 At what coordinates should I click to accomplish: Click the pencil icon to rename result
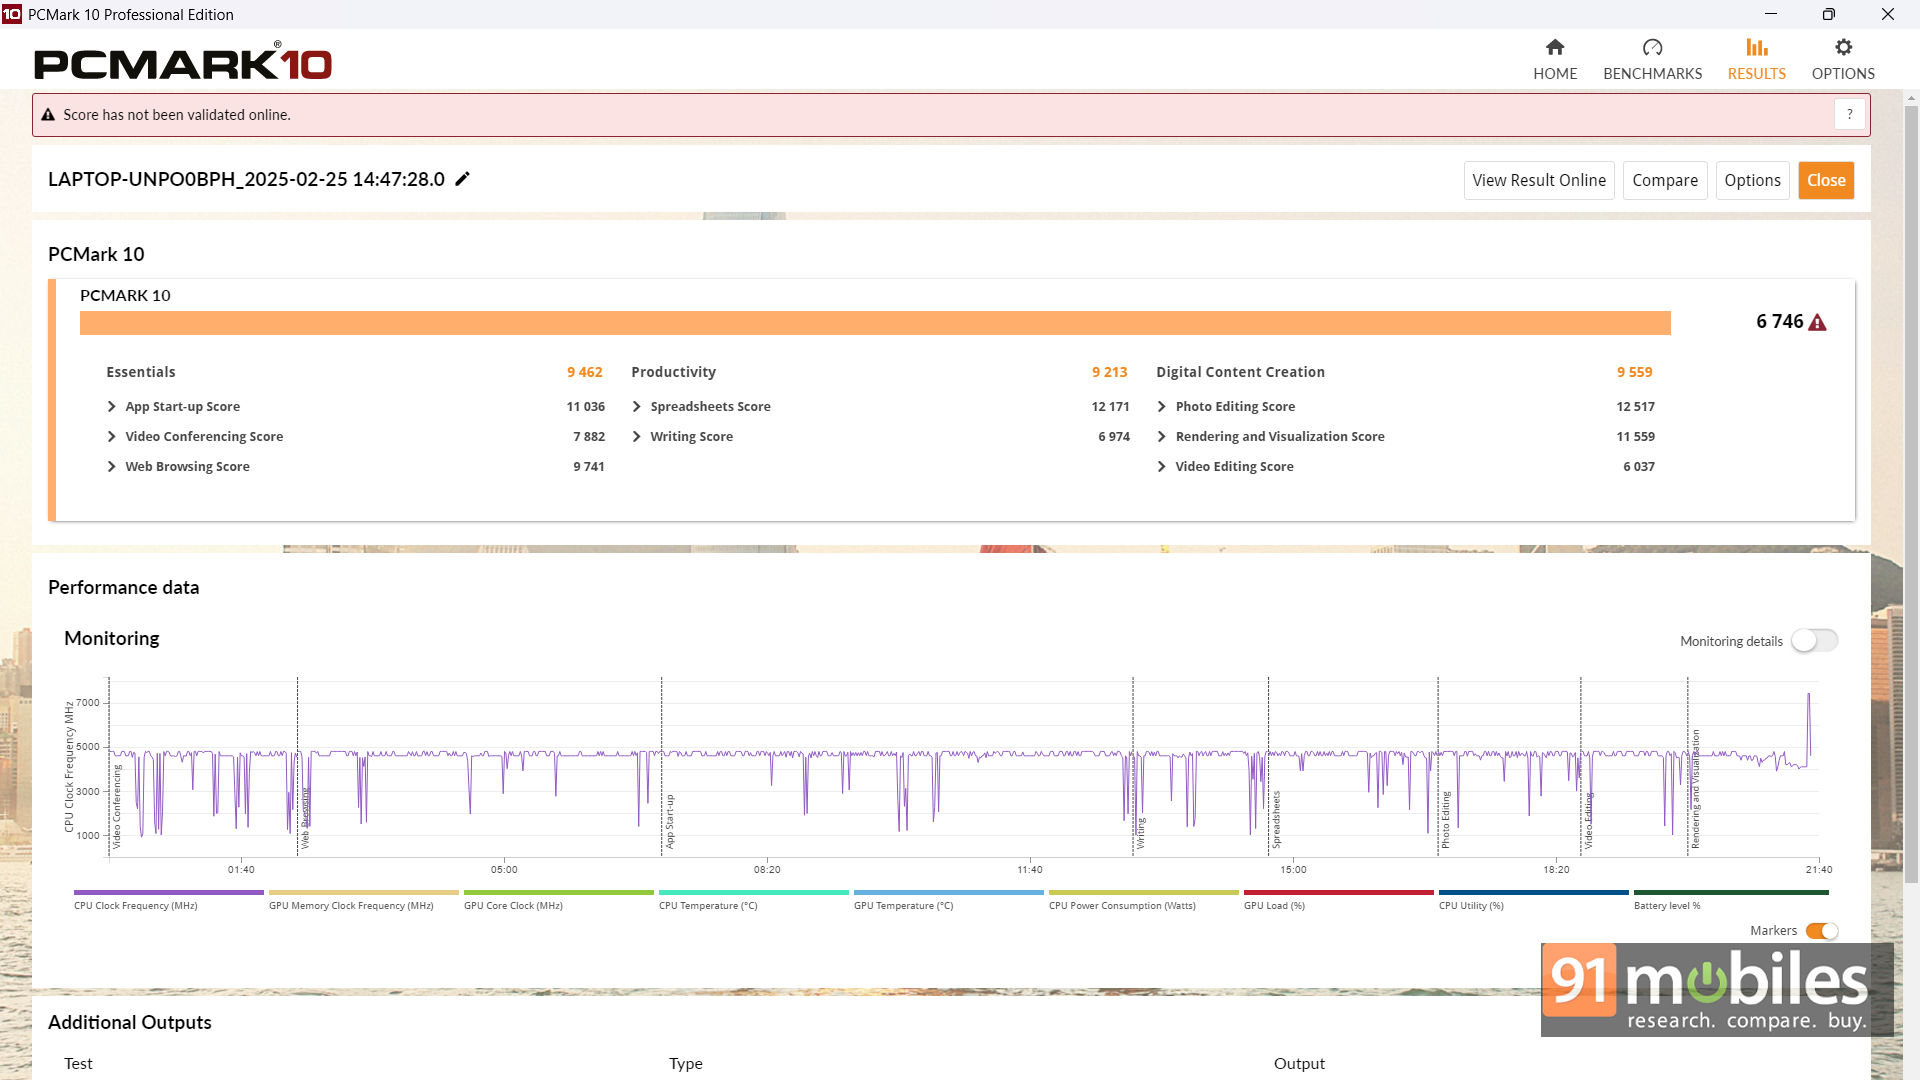(x=462, y=179)
